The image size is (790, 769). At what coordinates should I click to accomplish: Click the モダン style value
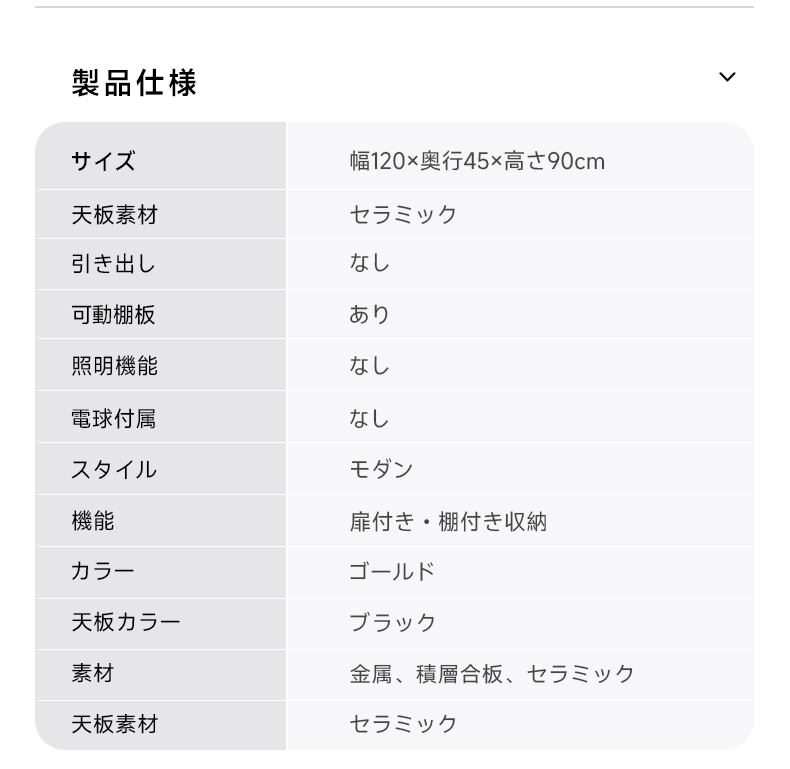click(x=381, y=470)
